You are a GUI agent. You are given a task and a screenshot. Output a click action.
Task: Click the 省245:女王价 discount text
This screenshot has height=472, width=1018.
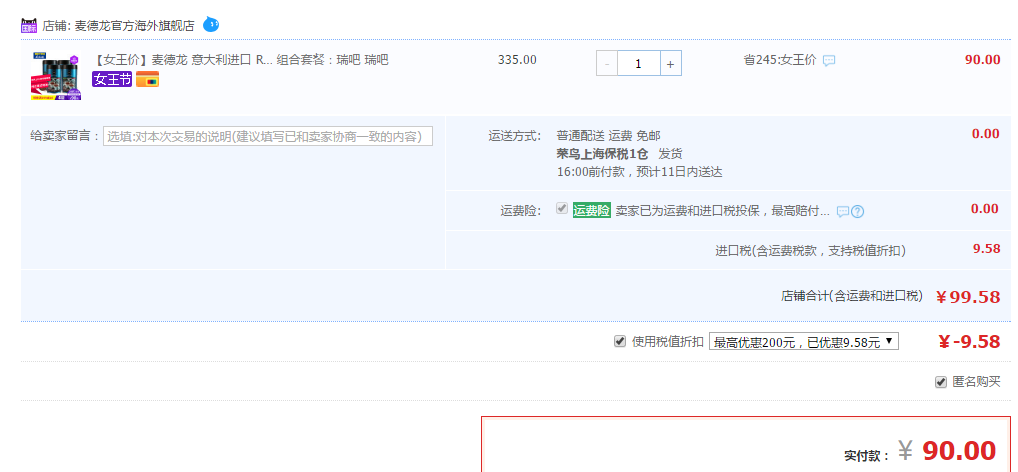(780, 60)
